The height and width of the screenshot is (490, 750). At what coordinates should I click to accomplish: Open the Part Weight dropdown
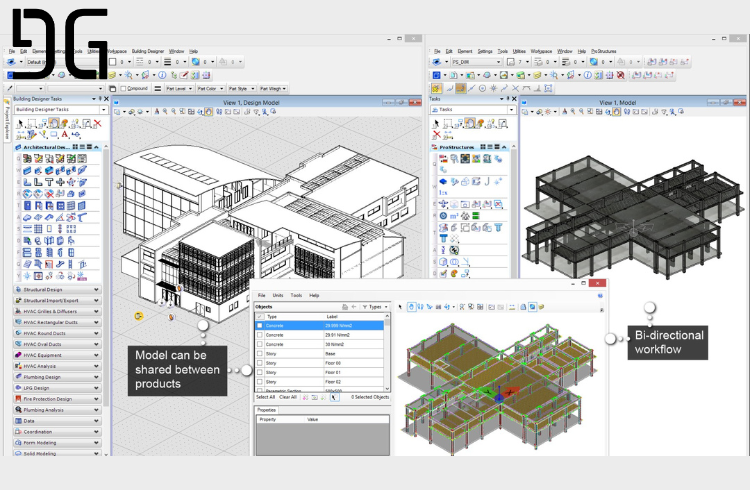274,89
